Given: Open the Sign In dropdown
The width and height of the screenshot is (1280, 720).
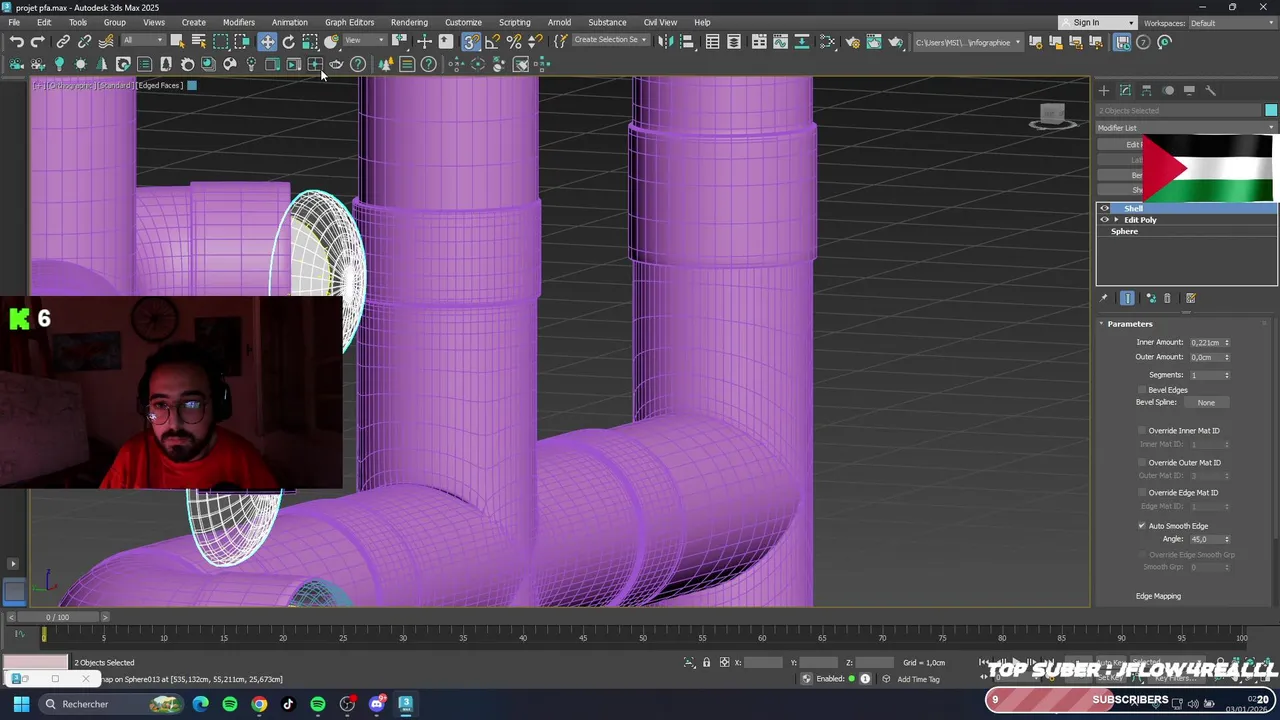Looking at the screenshot, I should 1098,23.
